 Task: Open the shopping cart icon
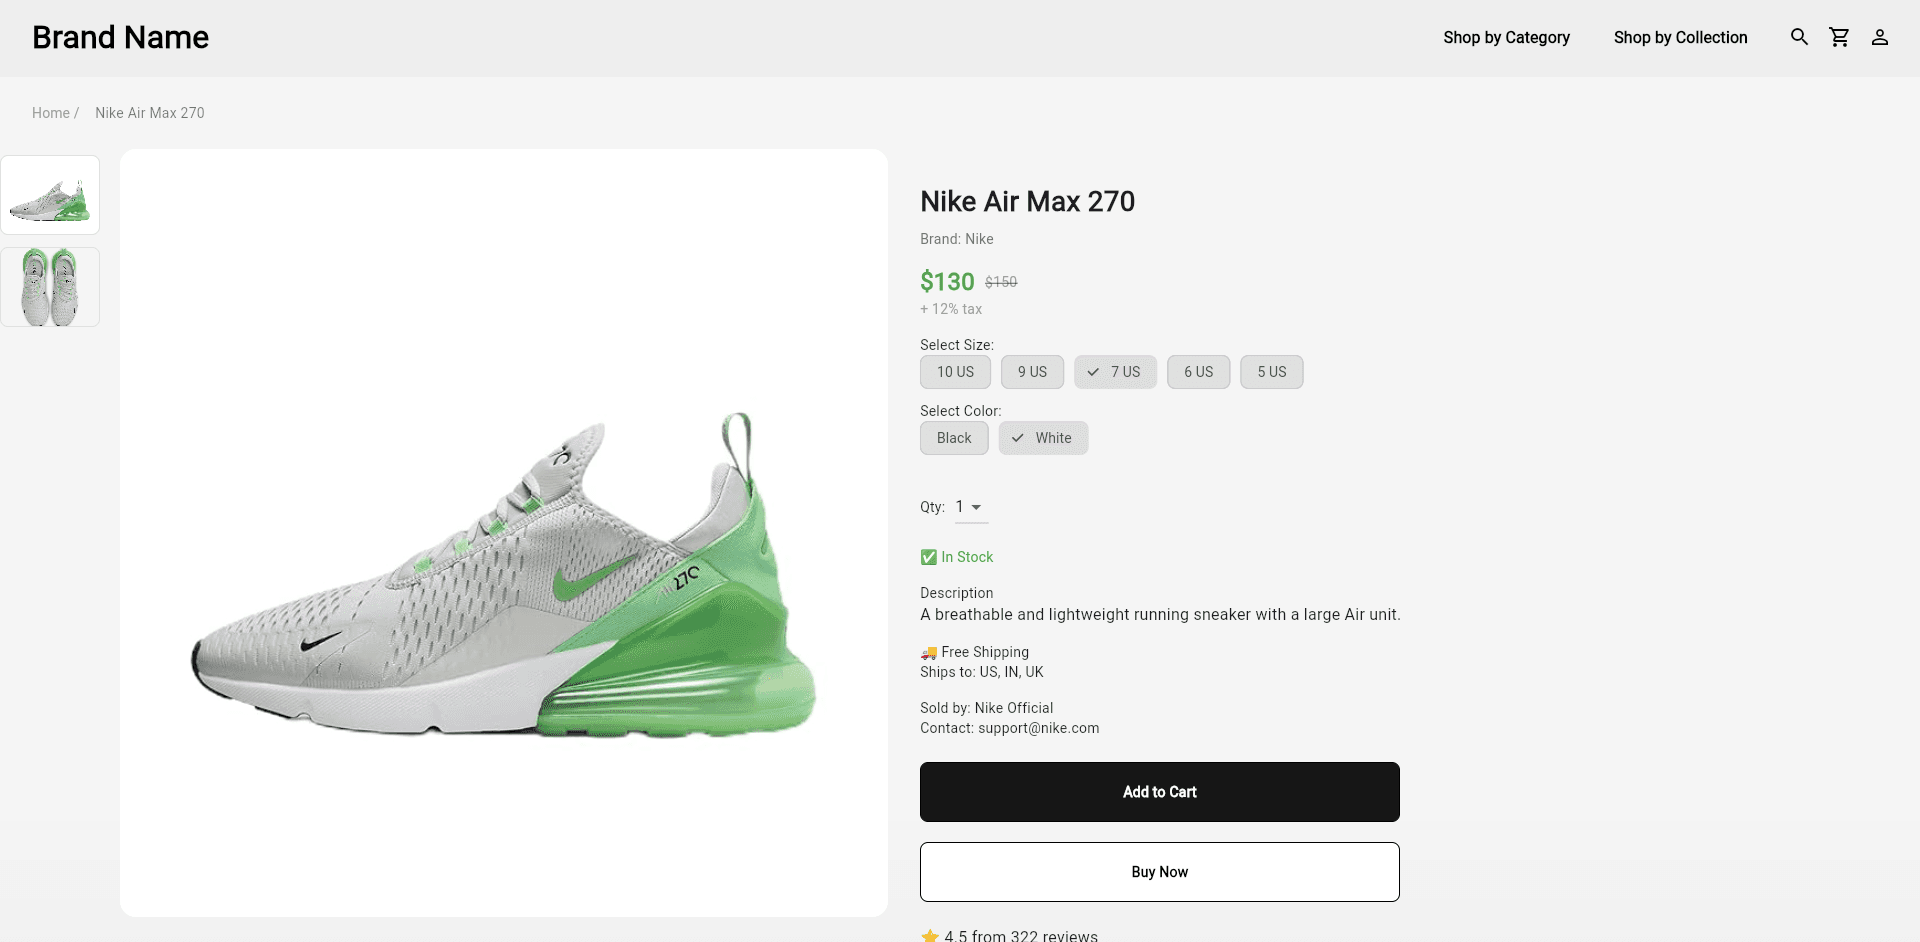[x=1839, y=37]
